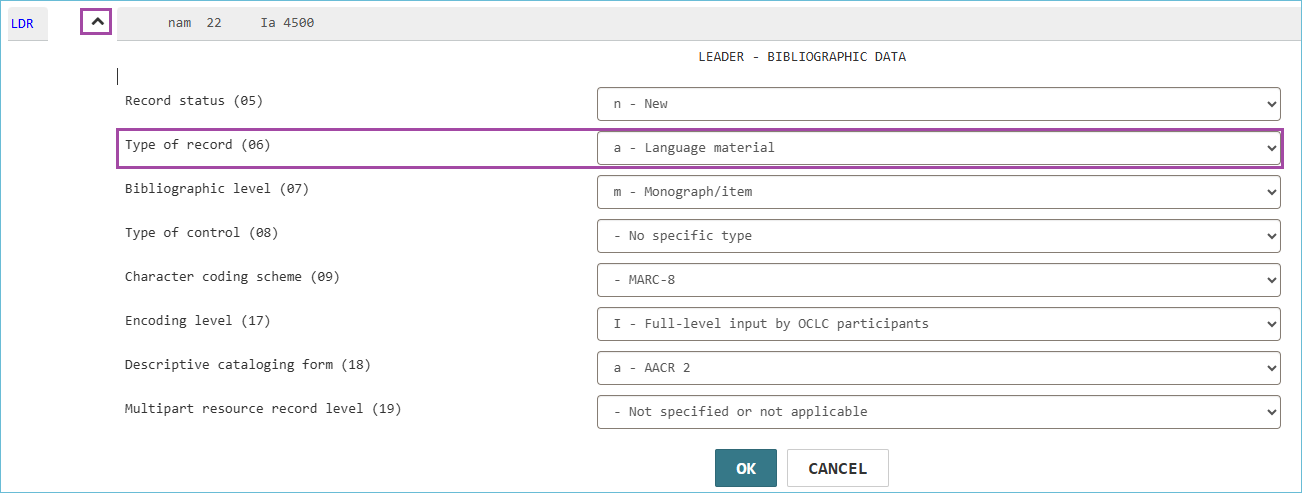
Task: Expand the MARC-8 coding scheme dropdown
Action: [x=938, y=280]
